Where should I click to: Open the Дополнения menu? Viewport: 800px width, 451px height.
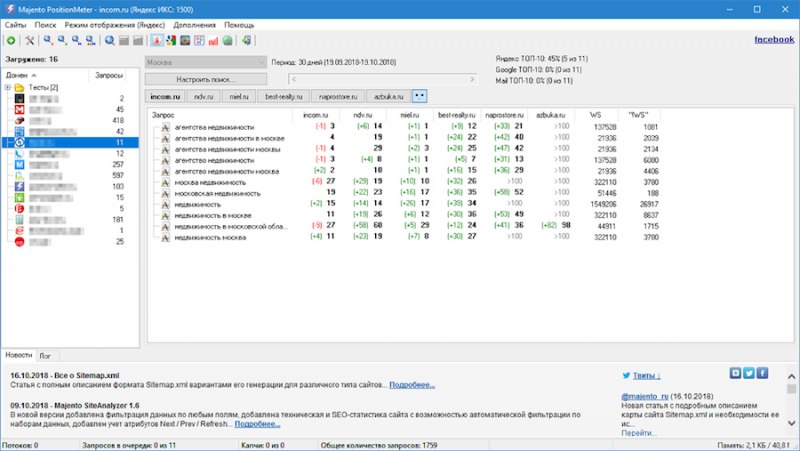pyautogui.click(x=194, y=25)
